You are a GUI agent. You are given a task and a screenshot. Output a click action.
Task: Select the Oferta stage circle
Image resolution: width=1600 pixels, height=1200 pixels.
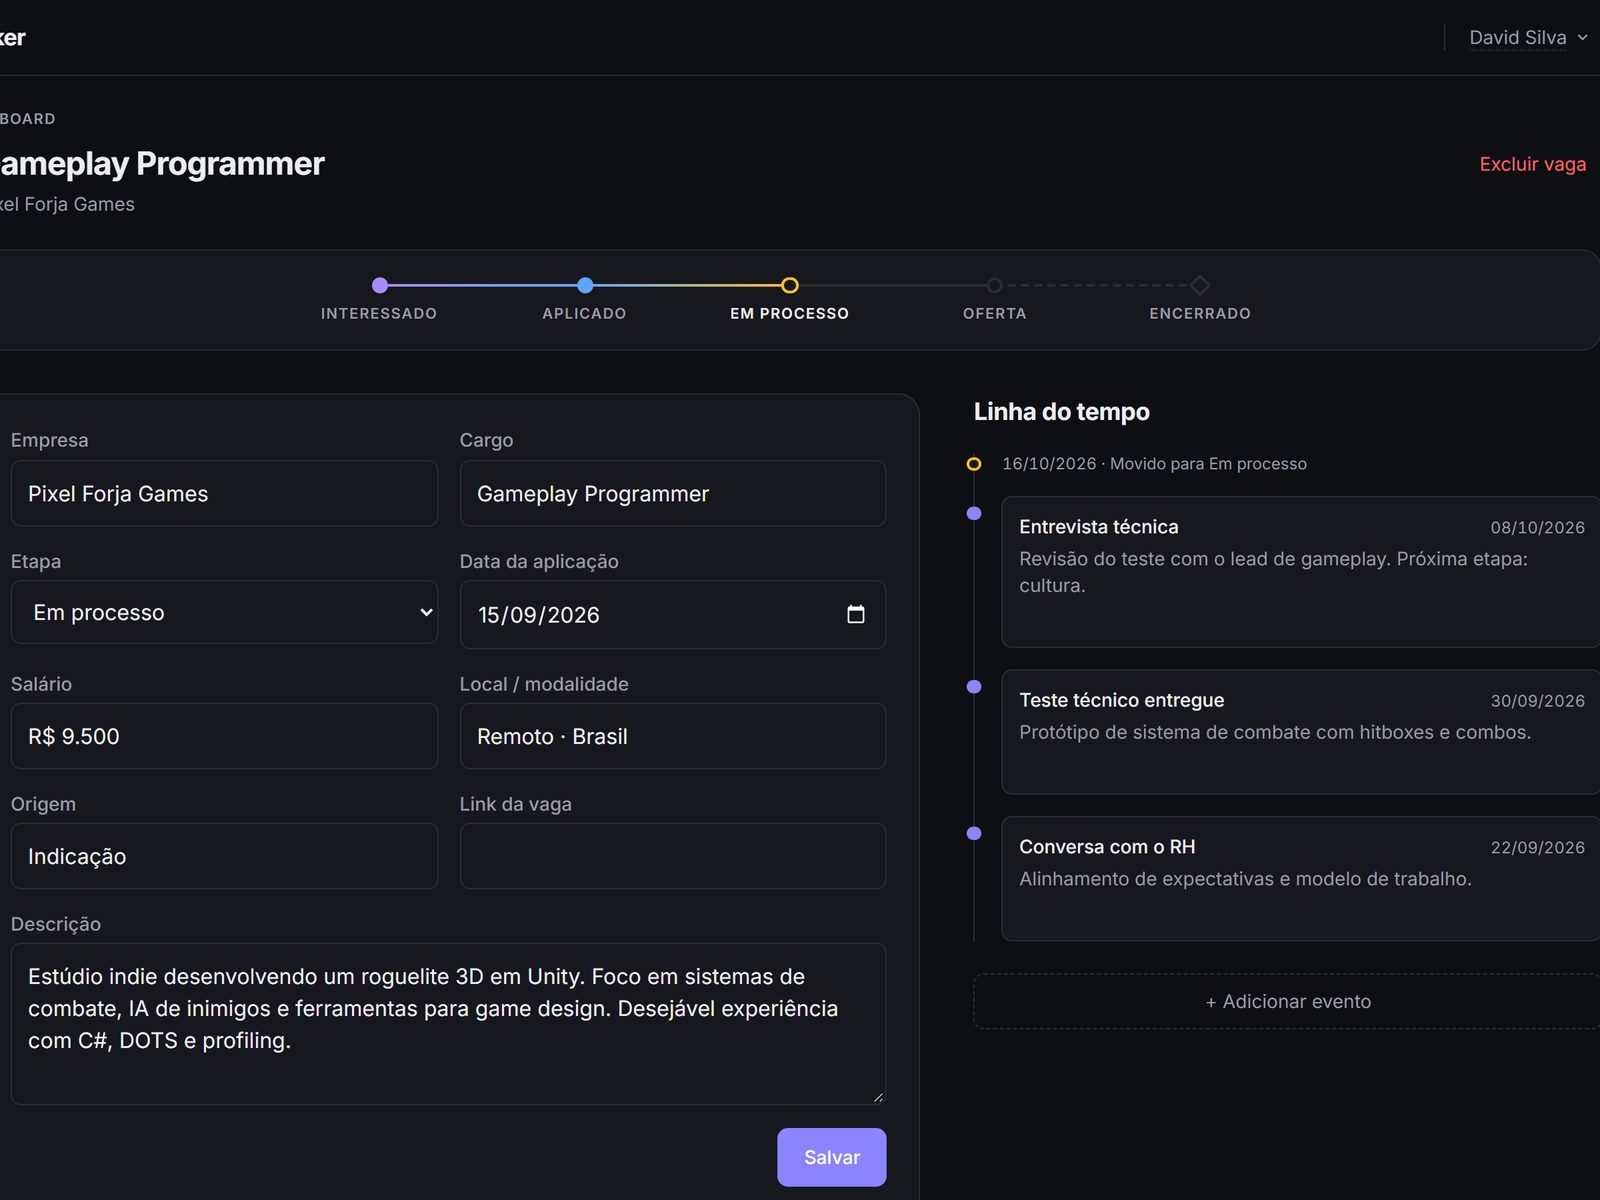[994, 285]
